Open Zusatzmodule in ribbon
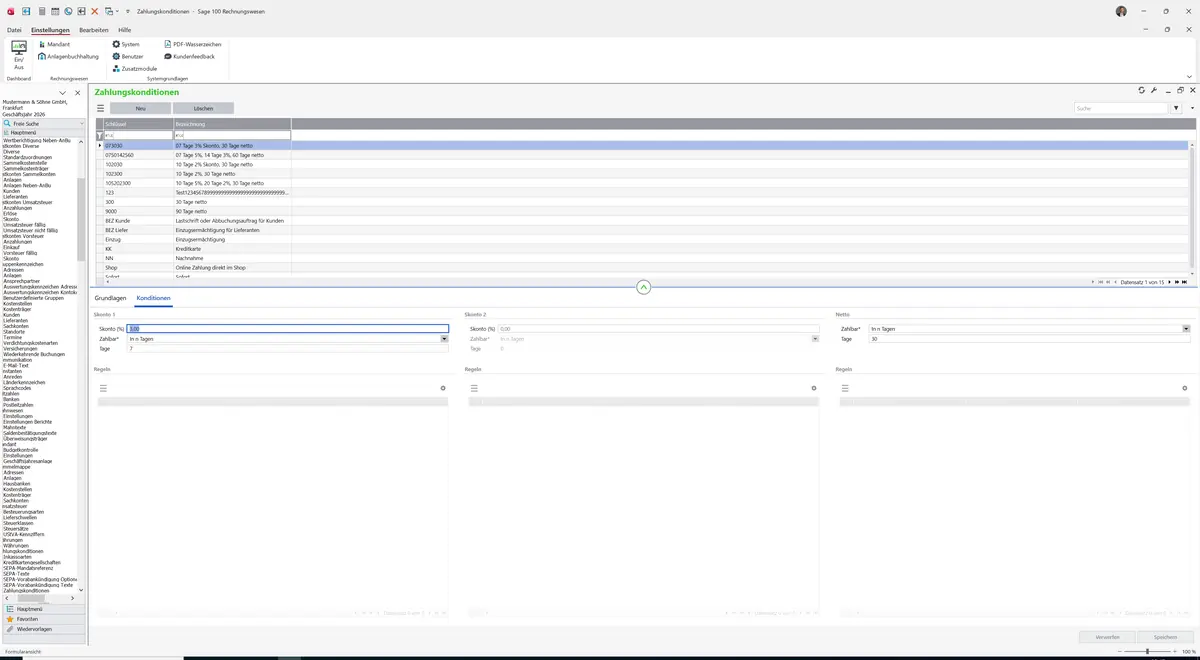 tap(135, 69)
